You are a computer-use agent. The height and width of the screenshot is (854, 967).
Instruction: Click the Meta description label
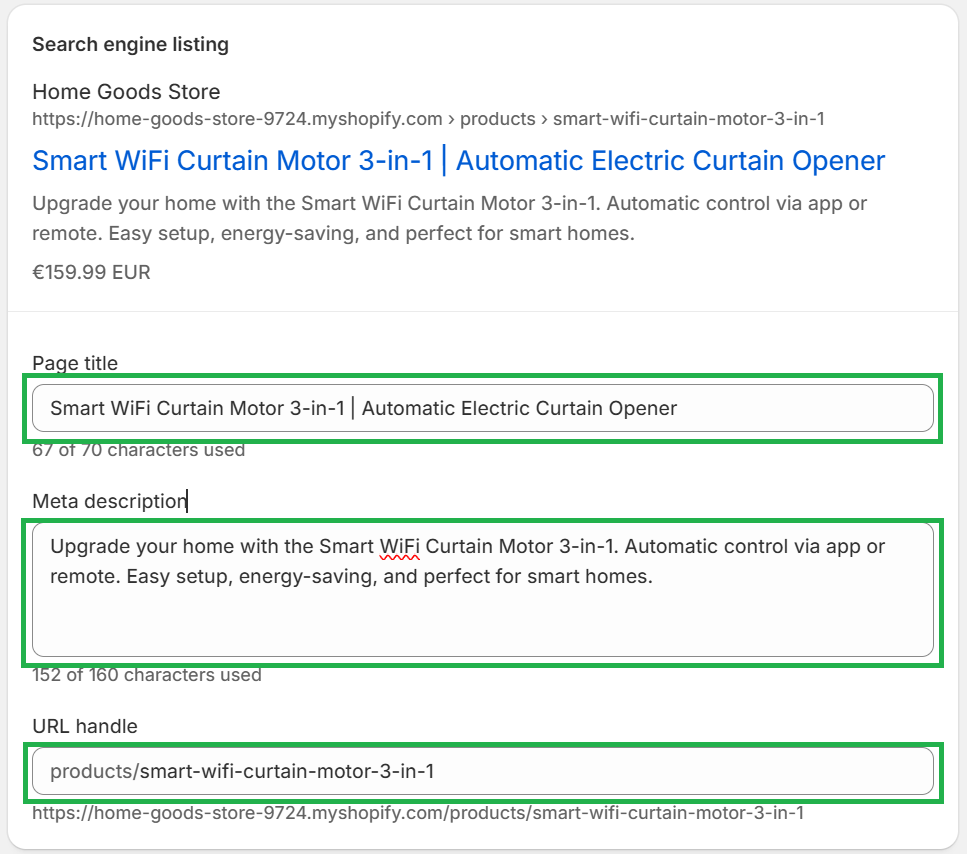tap(109, 501)
